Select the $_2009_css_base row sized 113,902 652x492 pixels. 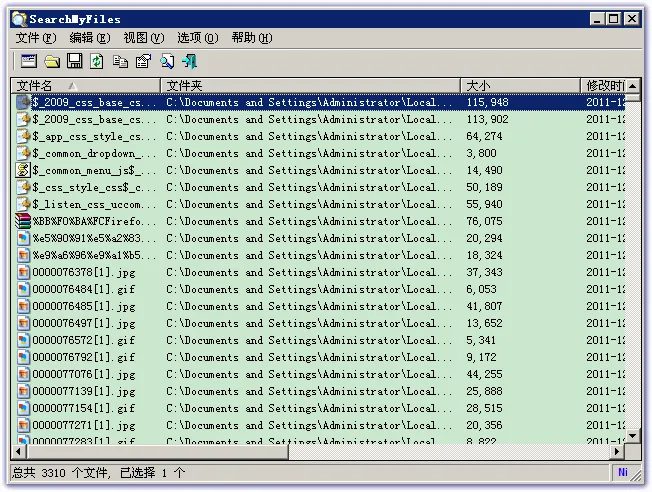320,119
